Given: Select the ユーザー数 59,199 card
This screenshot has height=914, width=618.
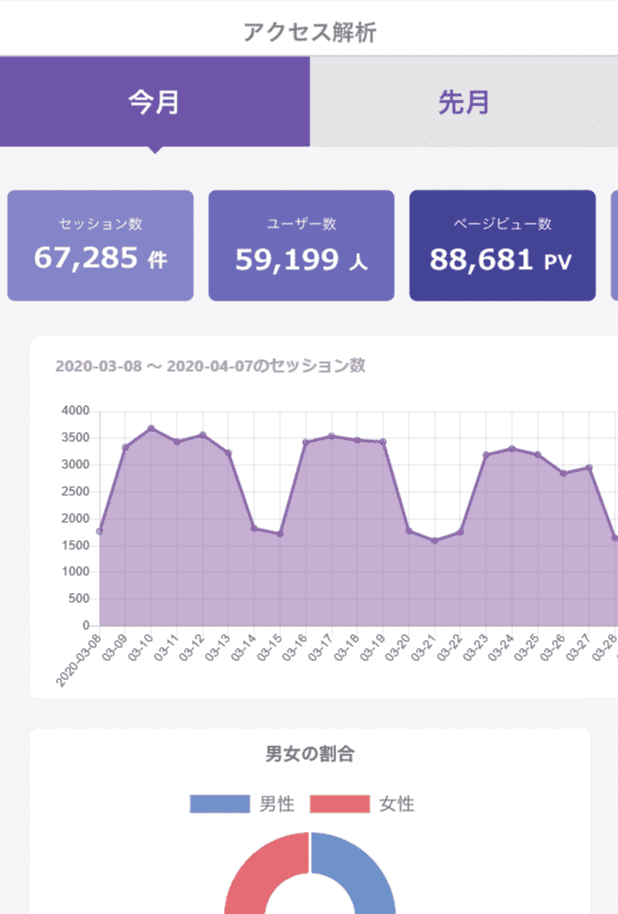Looking at the screenshot, I should pyautogui.click(x=301, y=246).
